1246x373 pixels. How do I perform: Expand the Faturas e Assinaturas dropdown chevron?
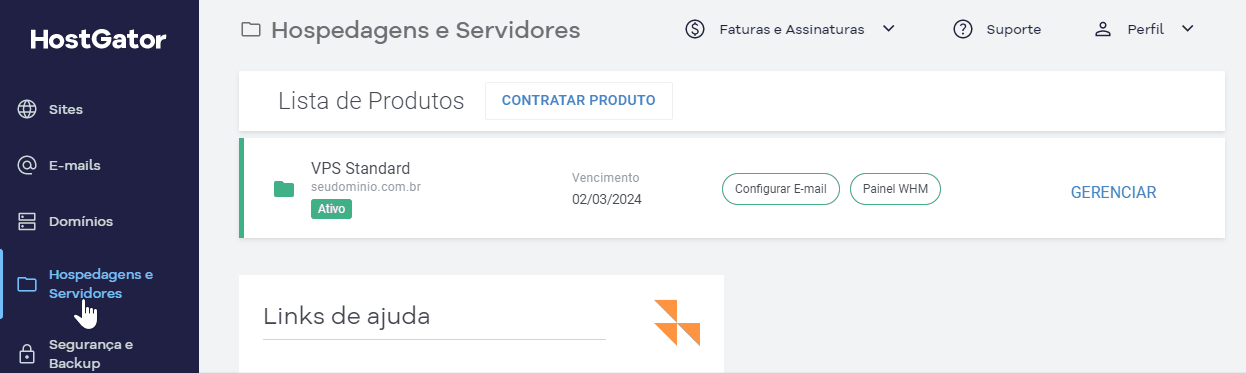pyautogui.click(x=888, y=29)
